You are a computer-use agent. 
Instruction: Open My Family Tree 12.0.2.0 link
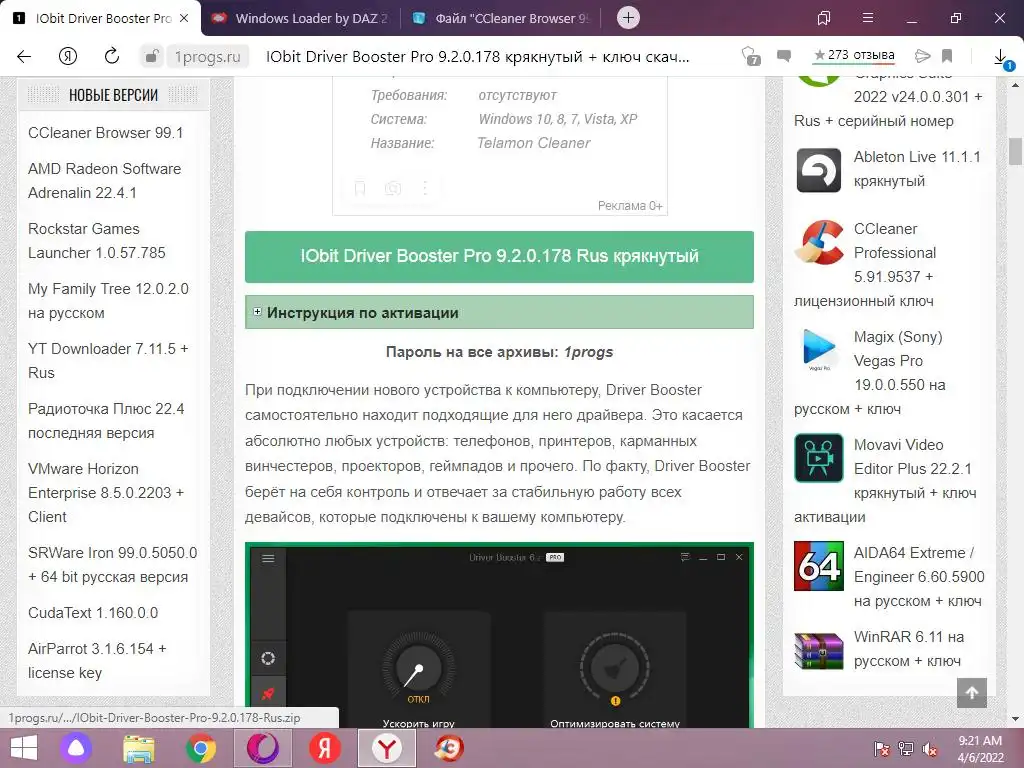pos(108,300)
